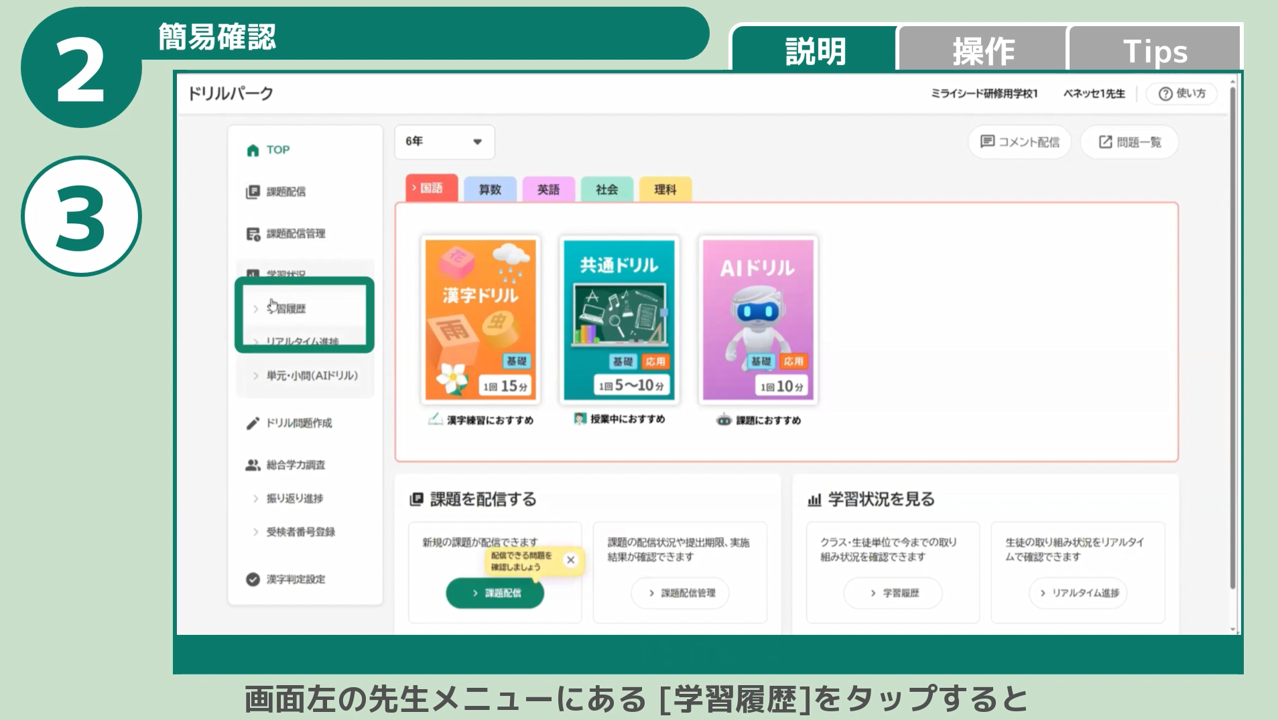
Task: Select the 操作 tab at the top
Action: 983,50
